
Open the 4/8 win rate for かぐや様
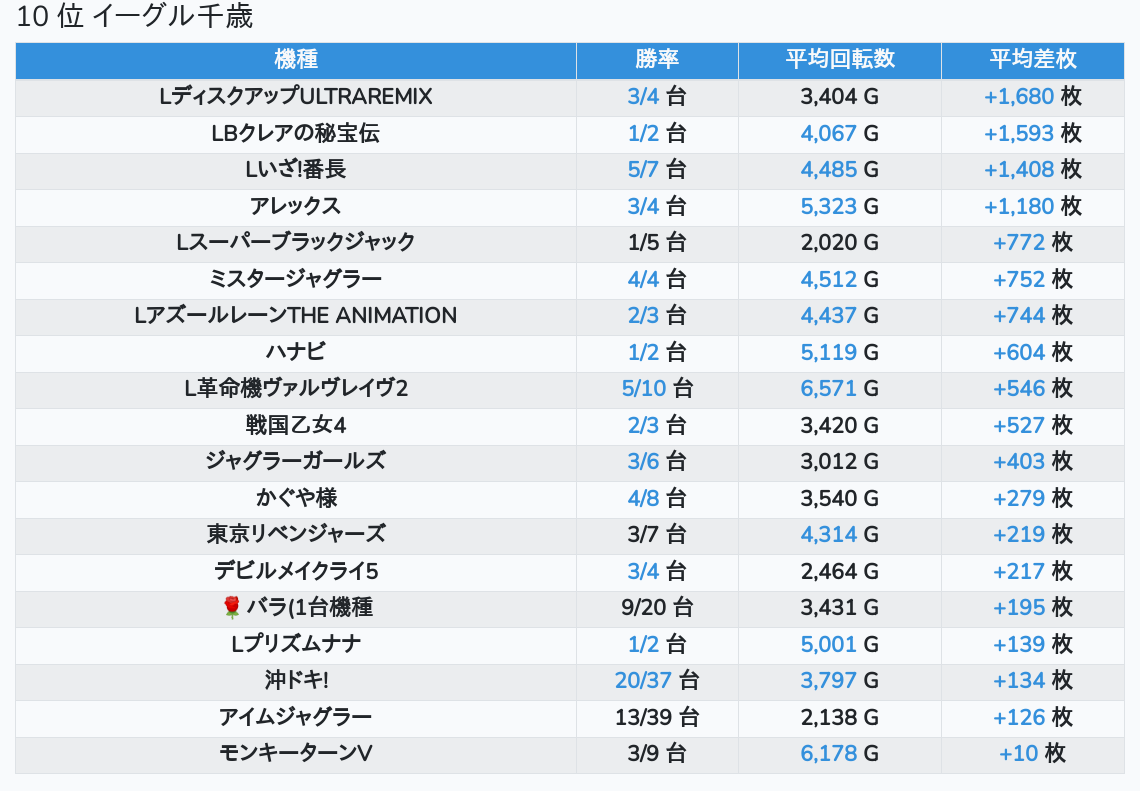643,498
